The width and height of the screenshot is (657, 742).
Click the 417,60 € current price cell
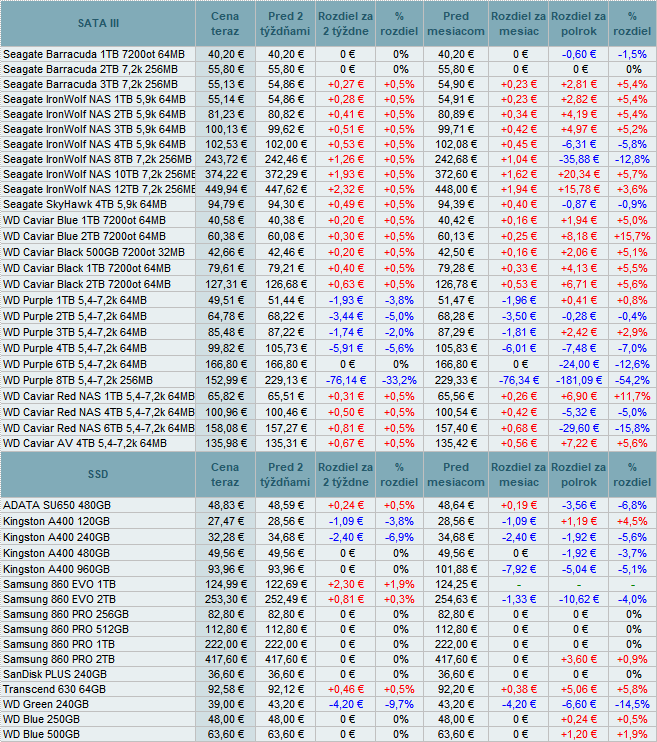tap(226, 660)
